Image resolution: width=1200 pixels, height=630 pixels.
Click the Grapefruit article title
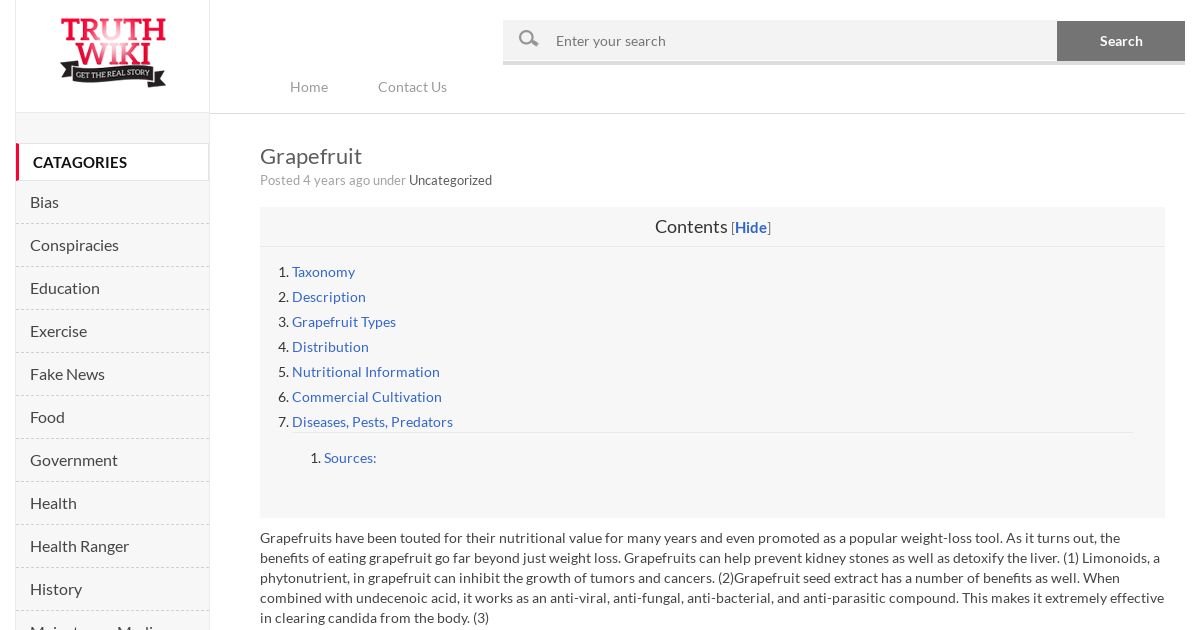click(x=311, y=156)
